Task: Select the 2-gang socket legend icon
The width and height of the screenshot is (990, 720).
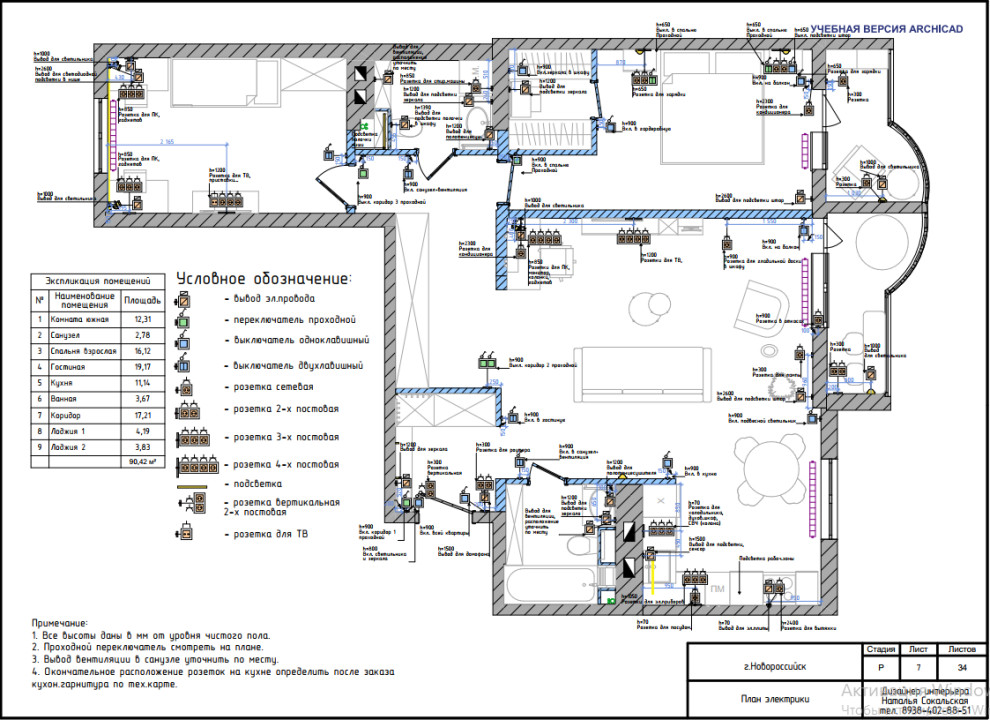Action: [x=189, y=410]
